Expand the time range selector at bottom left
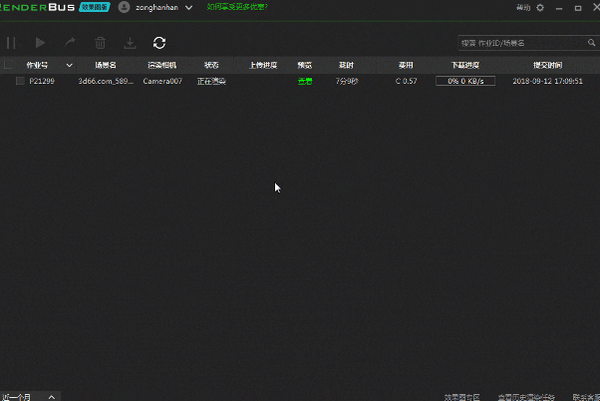Image resolution: width=600 pixels, height=401 pixels. [x=51, y=396]
